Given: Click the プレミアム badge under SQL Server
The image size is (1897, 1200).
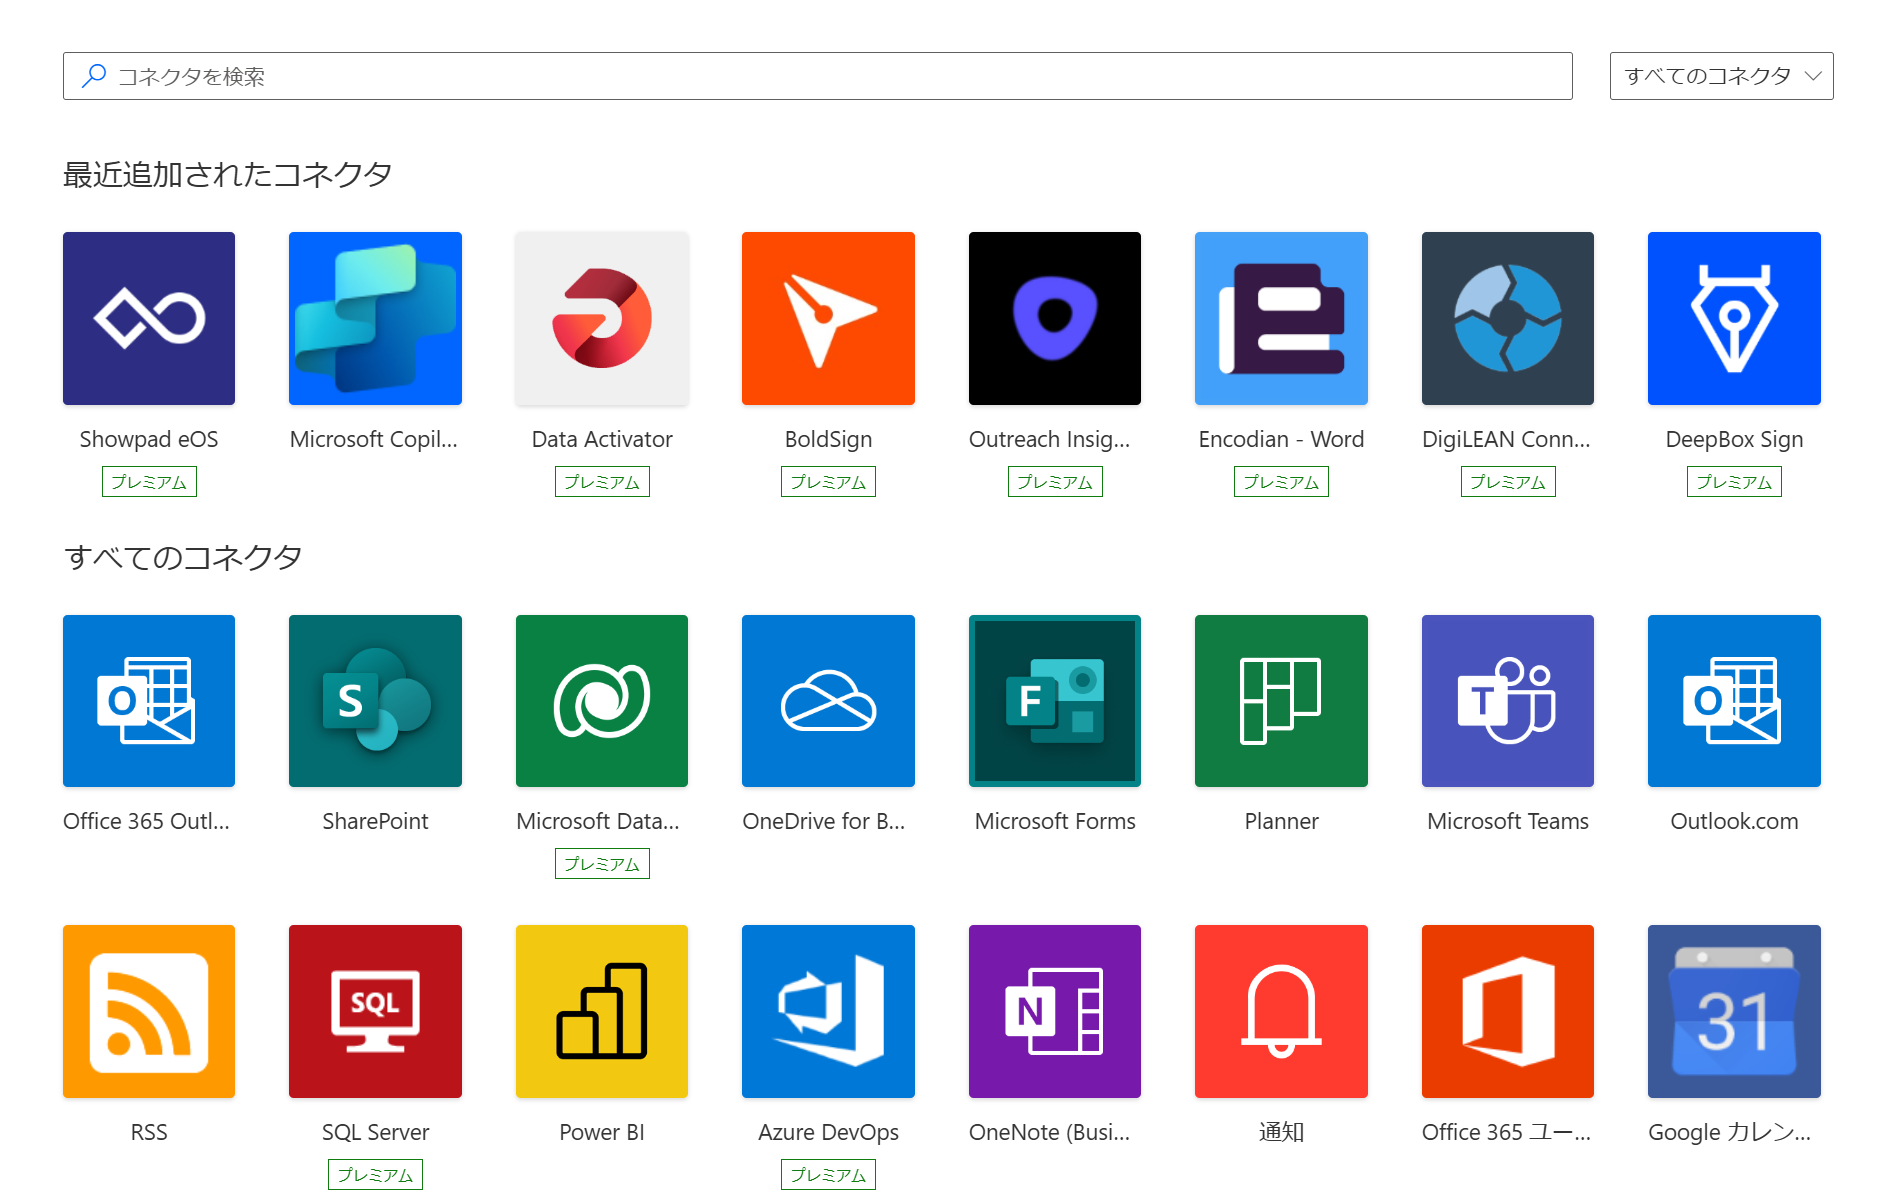Looking at the screenshot, I should [x=375, y=1175].
